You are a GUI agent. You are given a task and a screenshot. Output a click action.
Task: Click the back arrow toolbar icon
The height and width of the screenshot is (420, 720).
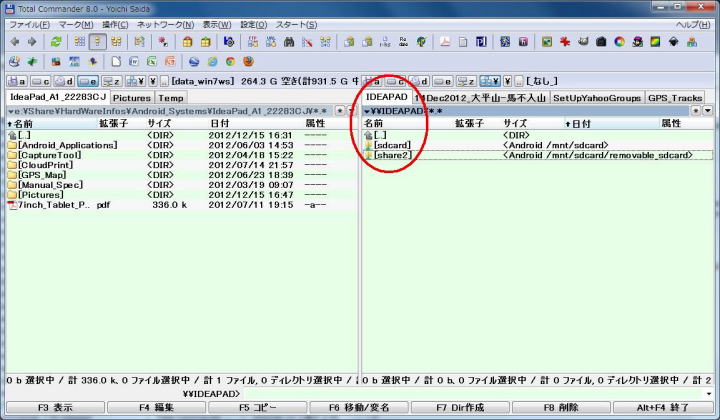(x=15, y=42)
